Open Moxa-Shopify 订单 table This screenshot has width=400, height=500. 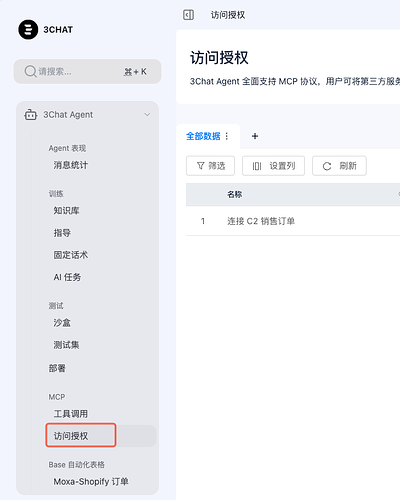91,481
